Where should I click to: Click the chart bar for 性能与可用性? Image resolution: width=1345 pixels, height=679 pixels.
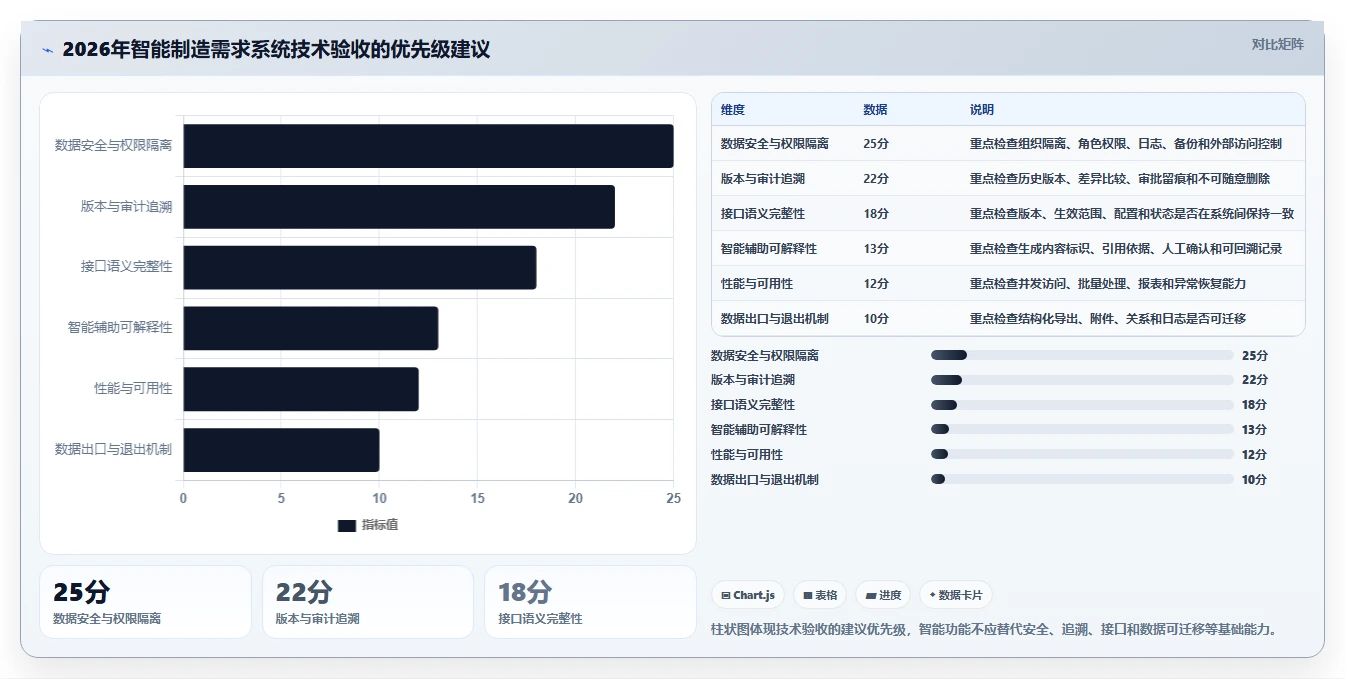tap(301, 389)
